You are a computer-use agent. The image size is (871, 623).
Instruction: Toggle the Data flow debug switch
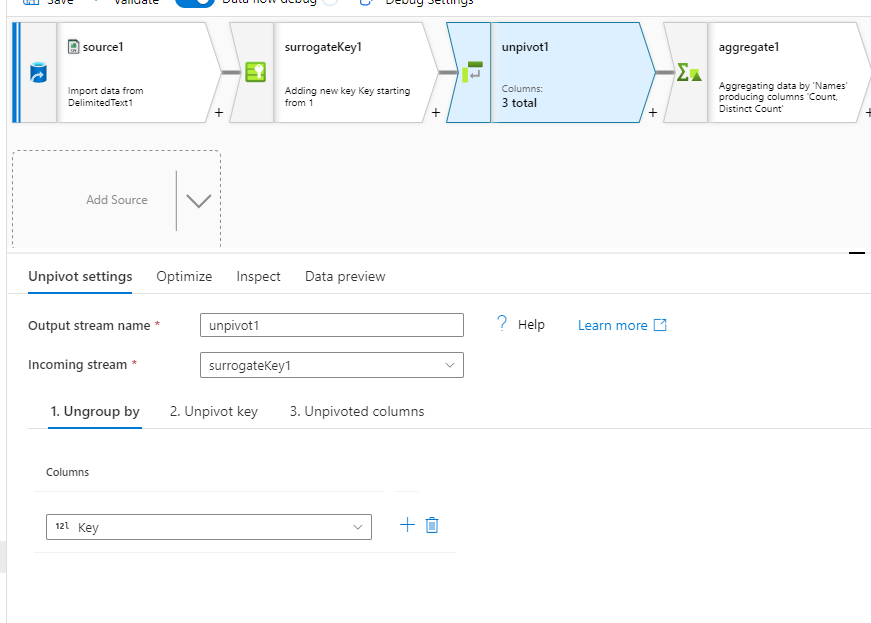point(195,2)
